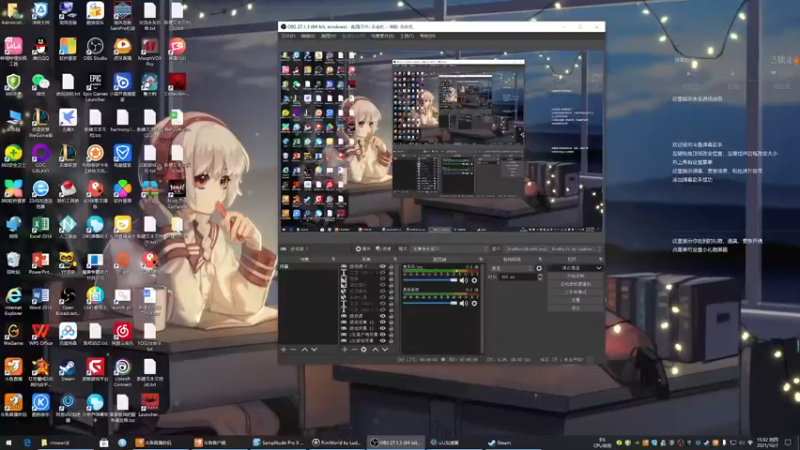Launch the Steam desktop shortcut

[x=68, y=370]
